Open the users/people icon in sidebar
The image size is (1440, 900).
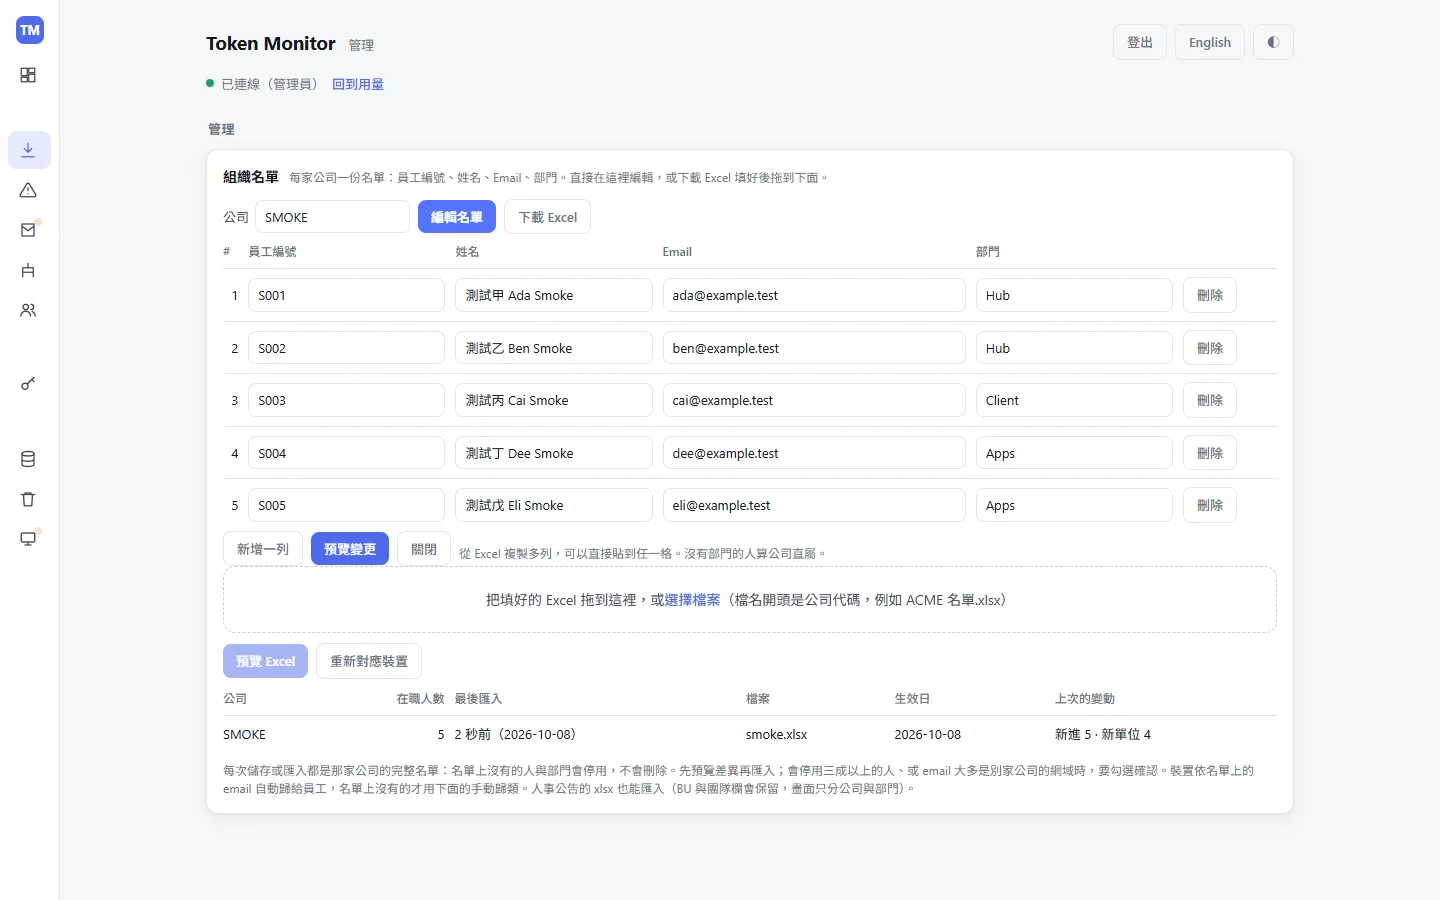pos(28,310)
